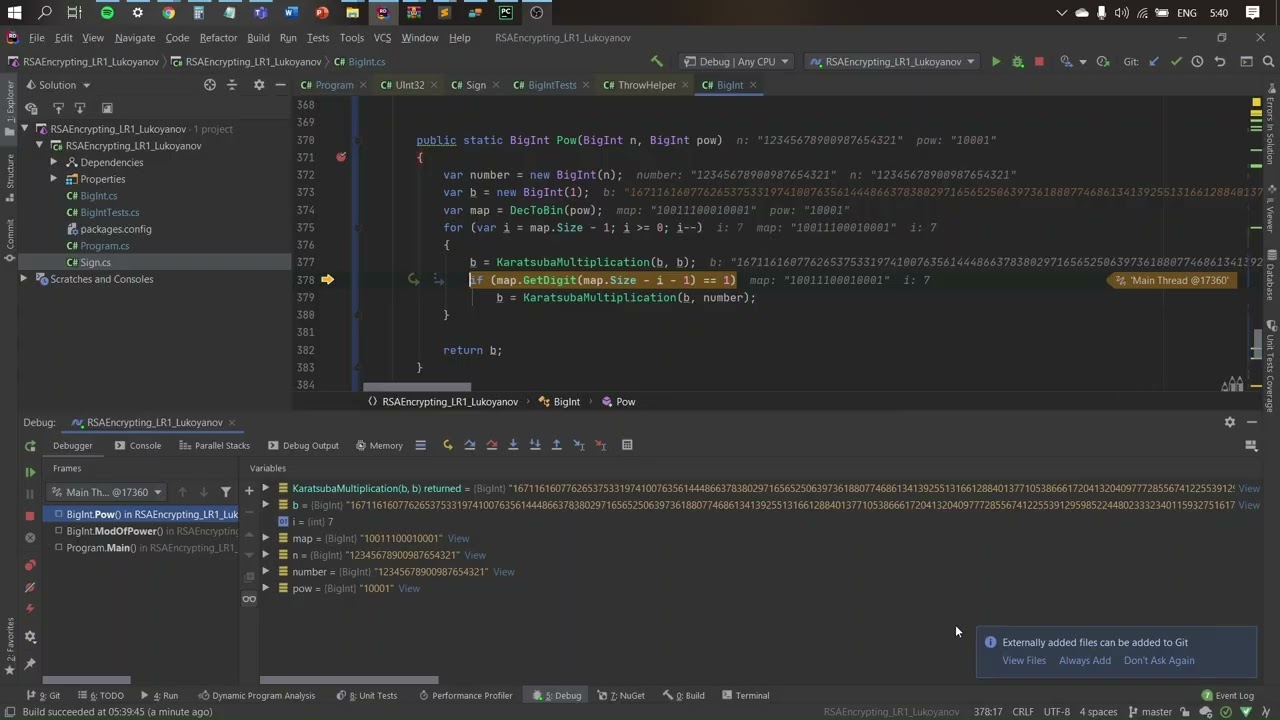Viewport: 1280px width, 720px height.
Task: Open Main Thread @17360 dropdown in Frames
Action: tap(106, 492)
